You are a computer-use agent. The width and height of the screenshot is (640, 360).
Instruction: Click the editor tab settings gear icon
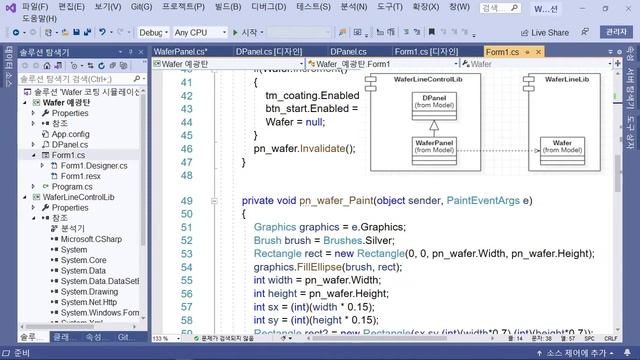tap(619, 52)
